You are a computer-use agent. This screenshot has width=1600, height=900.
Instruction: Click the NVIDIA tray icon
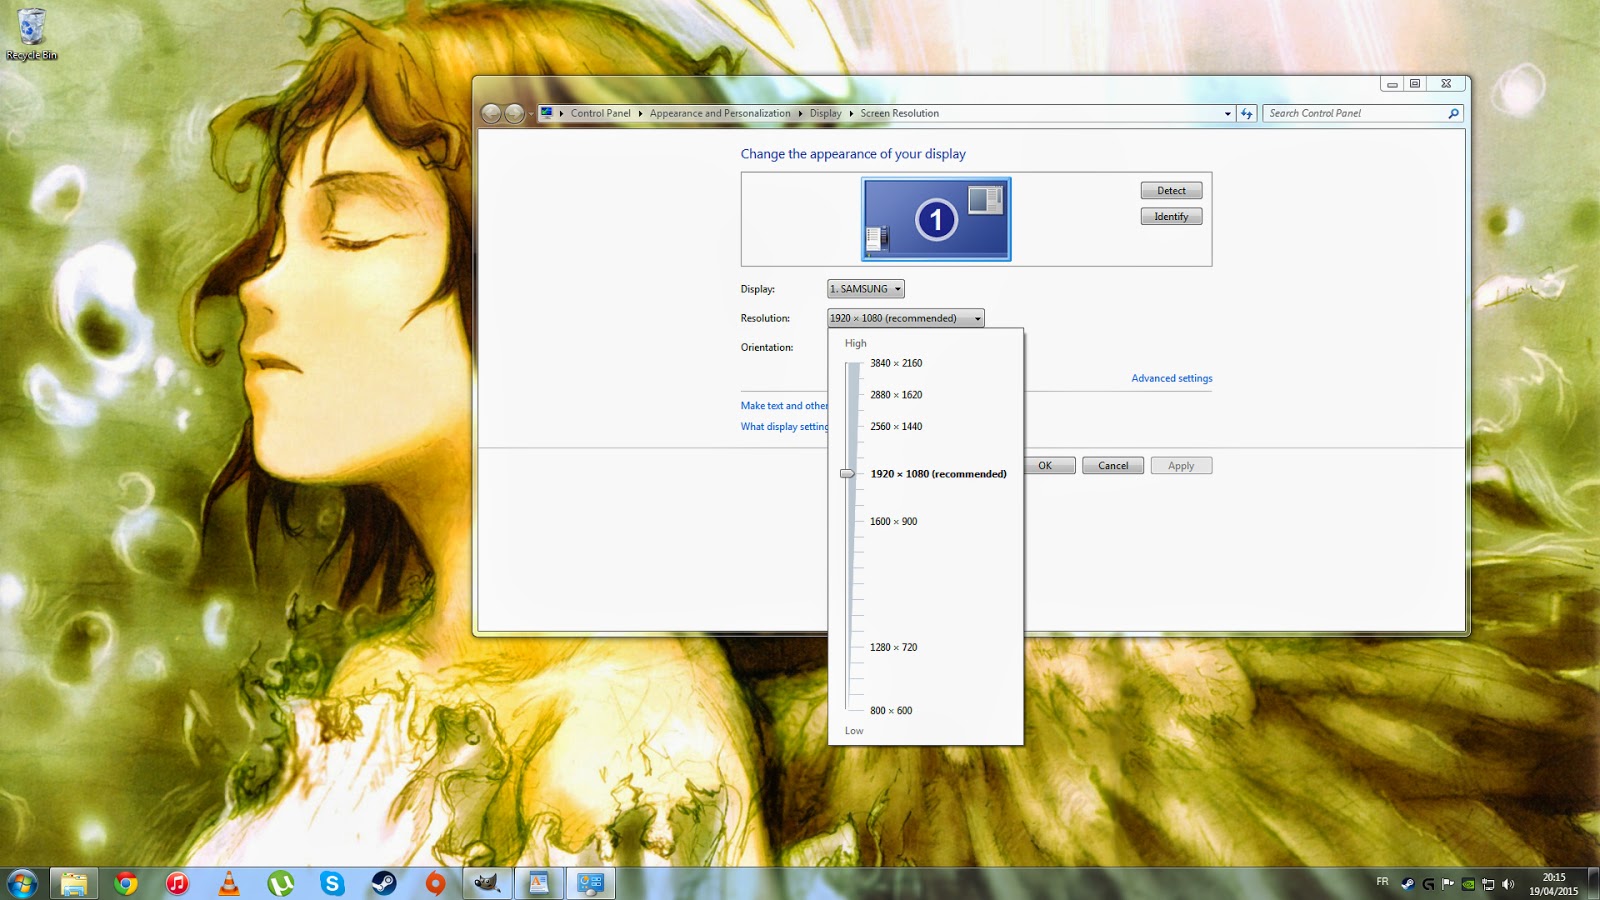point(1468,884)
